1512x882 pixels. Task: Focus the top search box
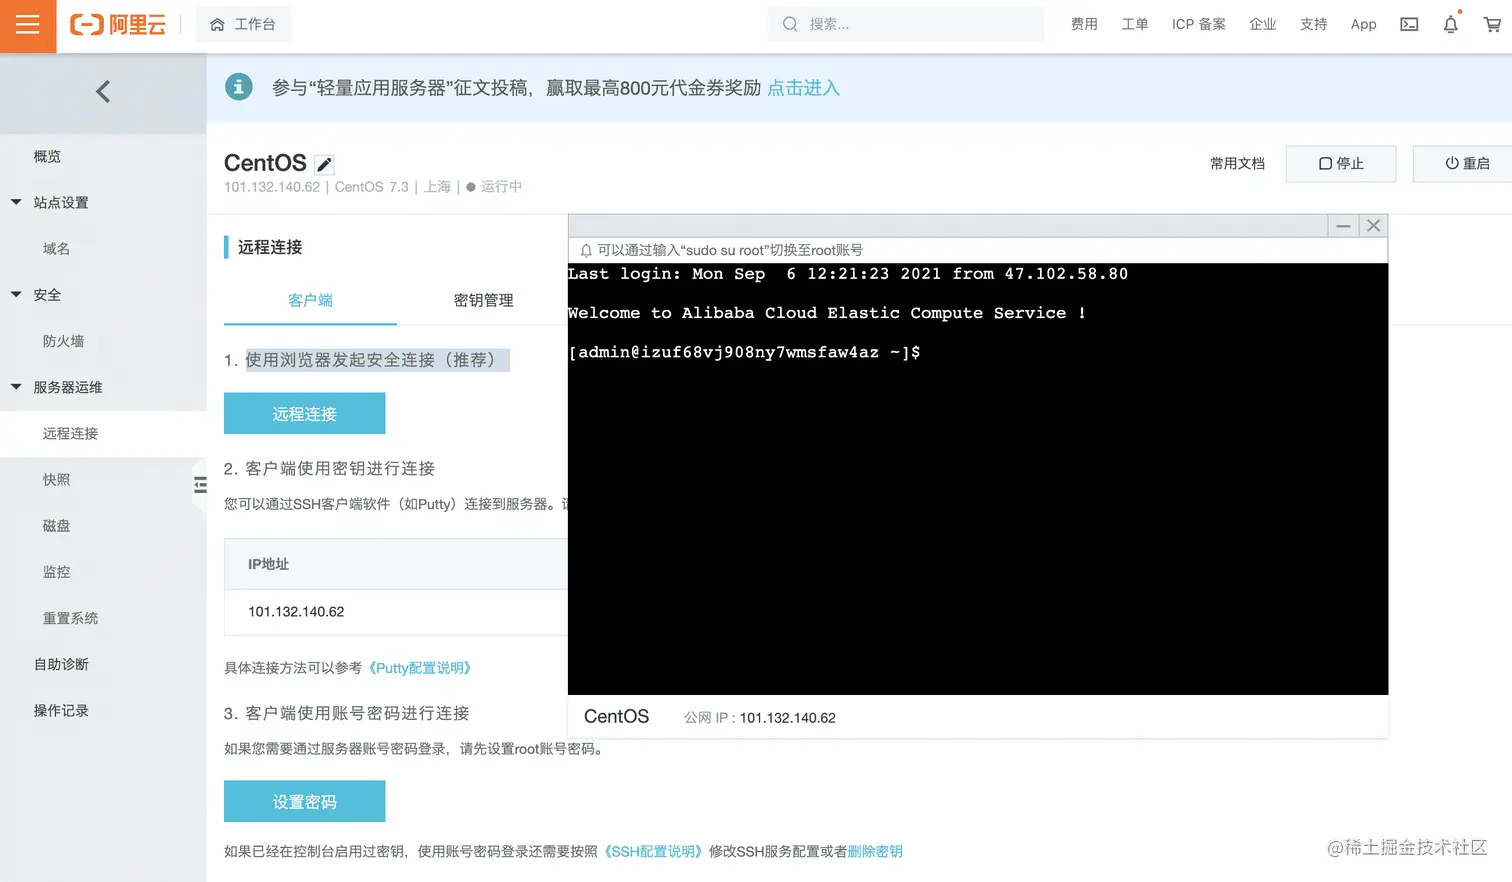905,24
